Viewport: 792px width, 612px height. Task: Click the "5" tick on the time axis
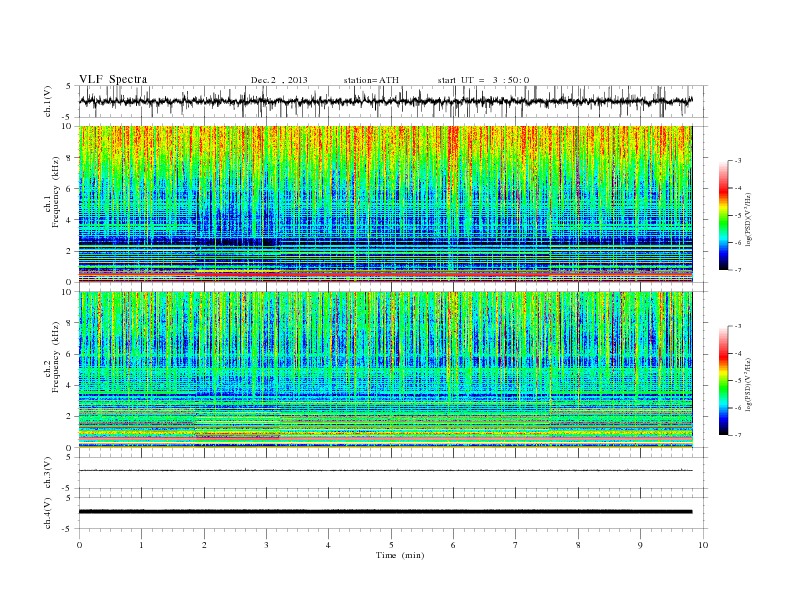coord(391,545)
